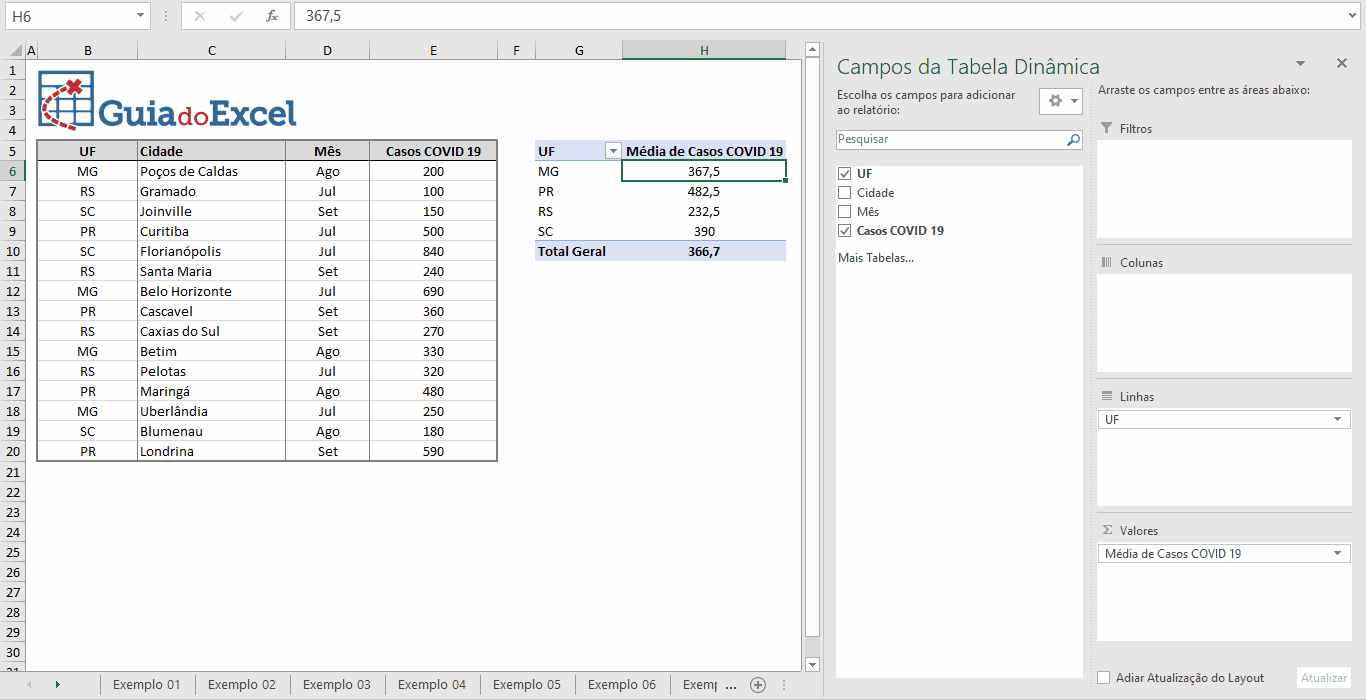Open the gear Tools icon in the Fields pane
Image resolution: width=1366 pixels, height=700 pixels.
(1055, 101)
